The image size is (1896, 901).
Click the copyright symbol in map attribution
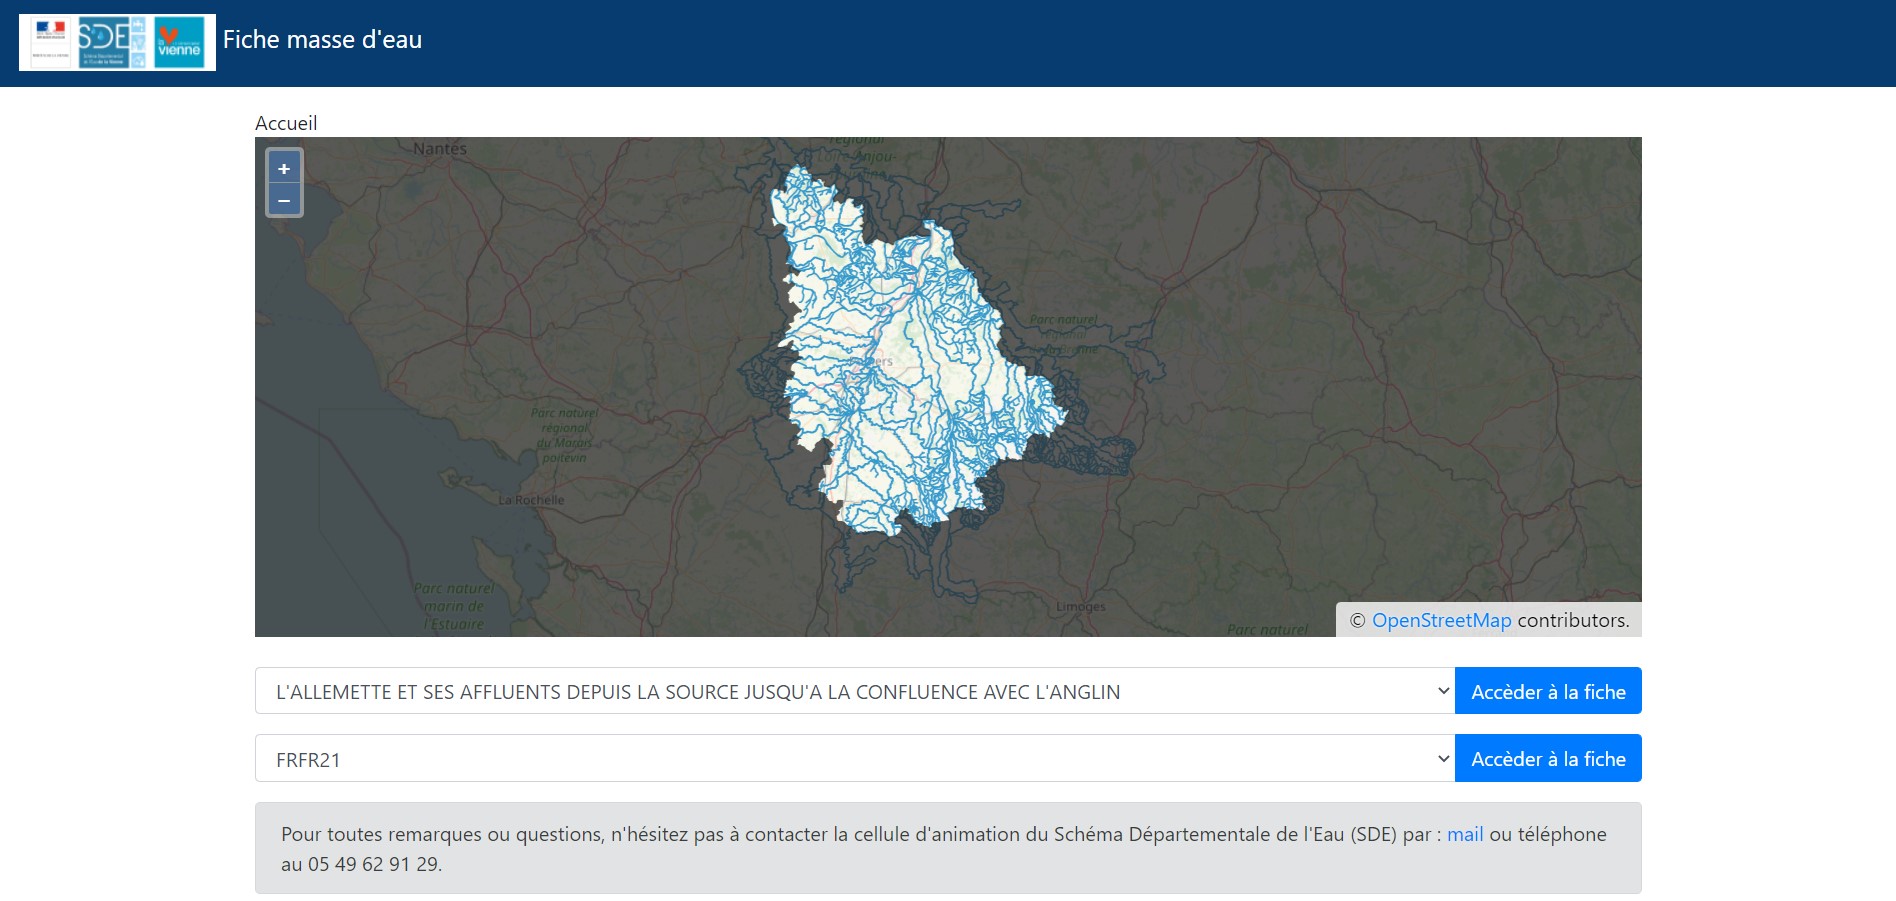1357,621
